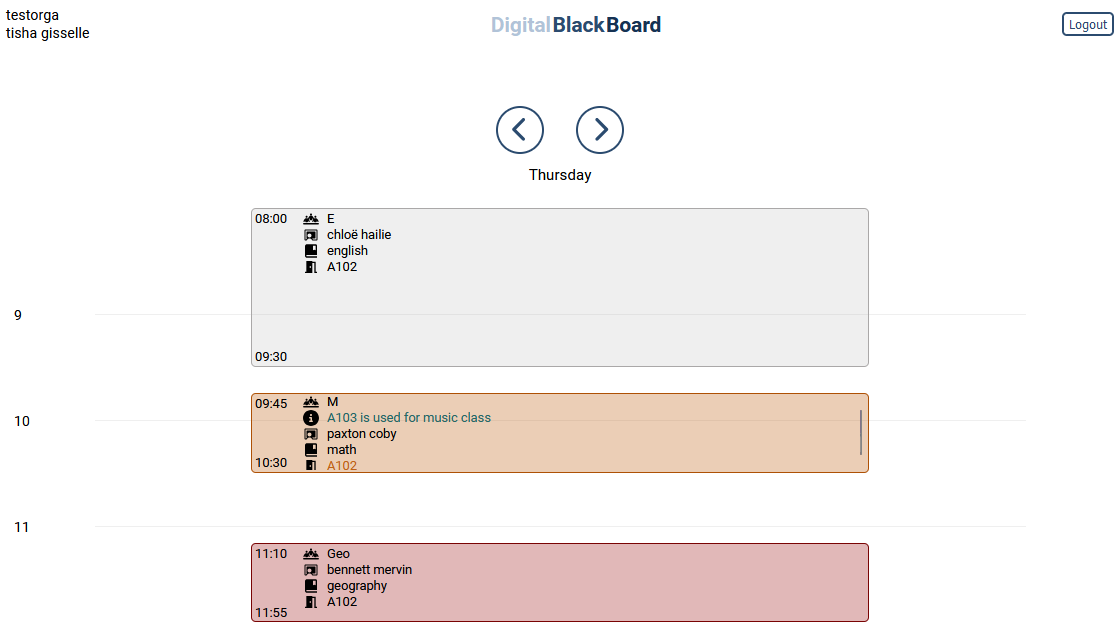Screen dimensions: 1118x633
Task: Advance to next day using right arrow
Action: (x=600, y=130)
